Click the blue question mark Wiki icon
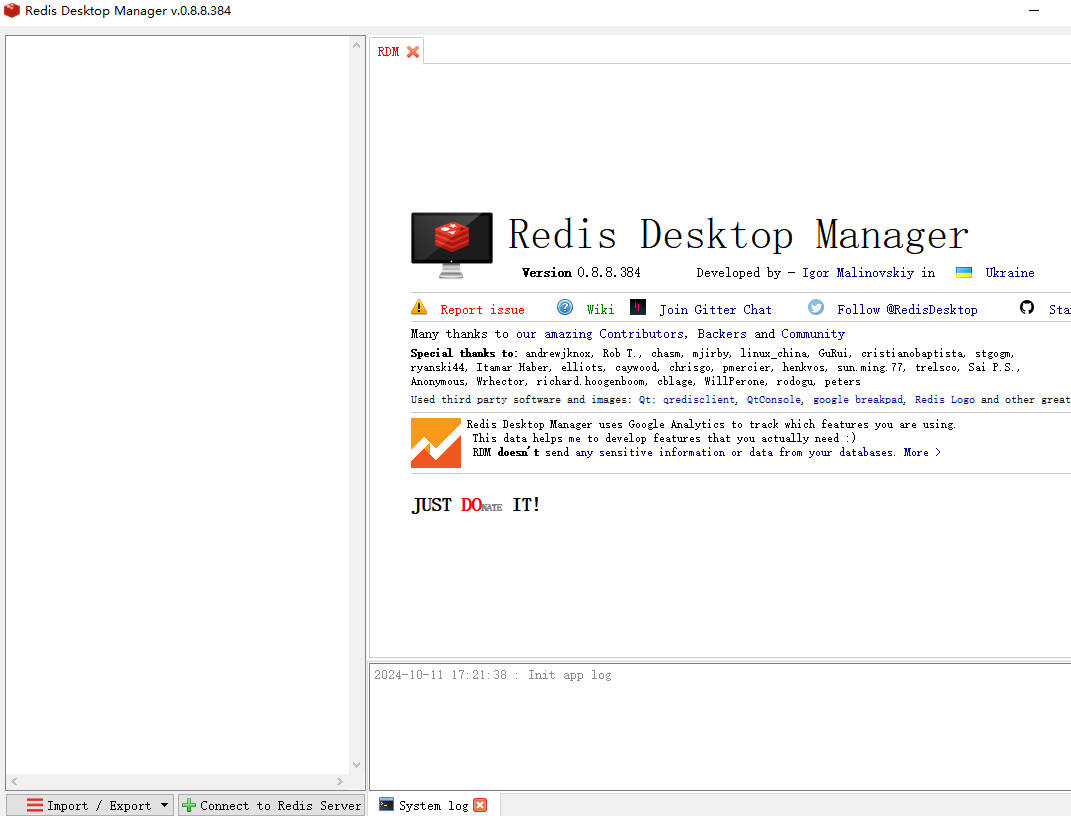This screenshot has height=816, width=1071. pyautogui.click(x=565, y=307)
